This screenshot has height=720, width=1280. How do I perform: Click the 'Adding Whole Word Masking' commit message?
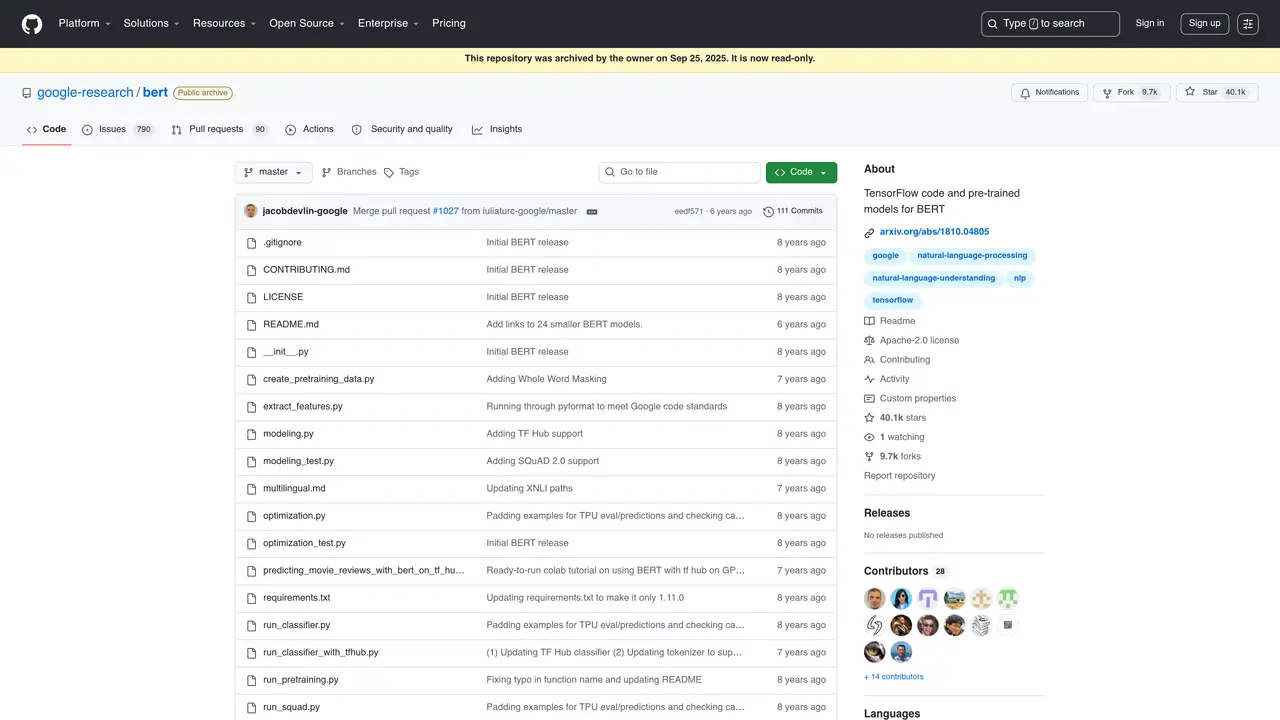[546, 380]
